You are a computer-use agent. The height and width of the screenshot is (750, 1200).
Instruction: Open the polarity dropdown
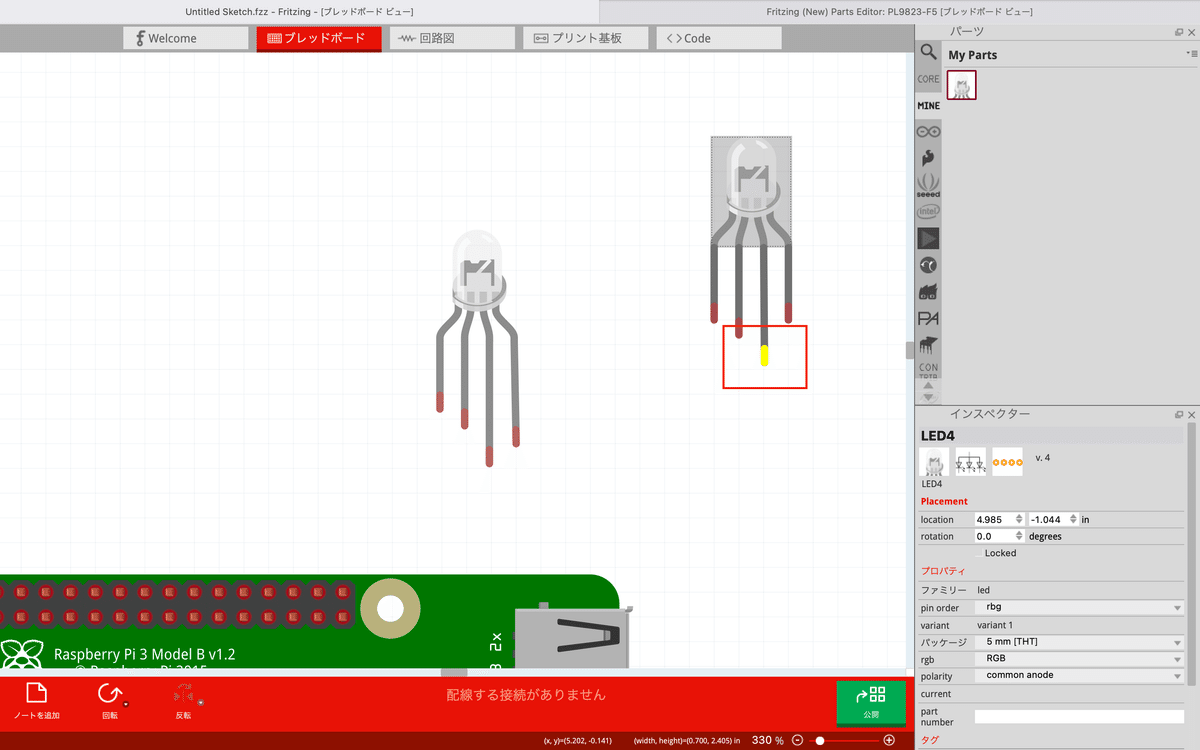1079,676
